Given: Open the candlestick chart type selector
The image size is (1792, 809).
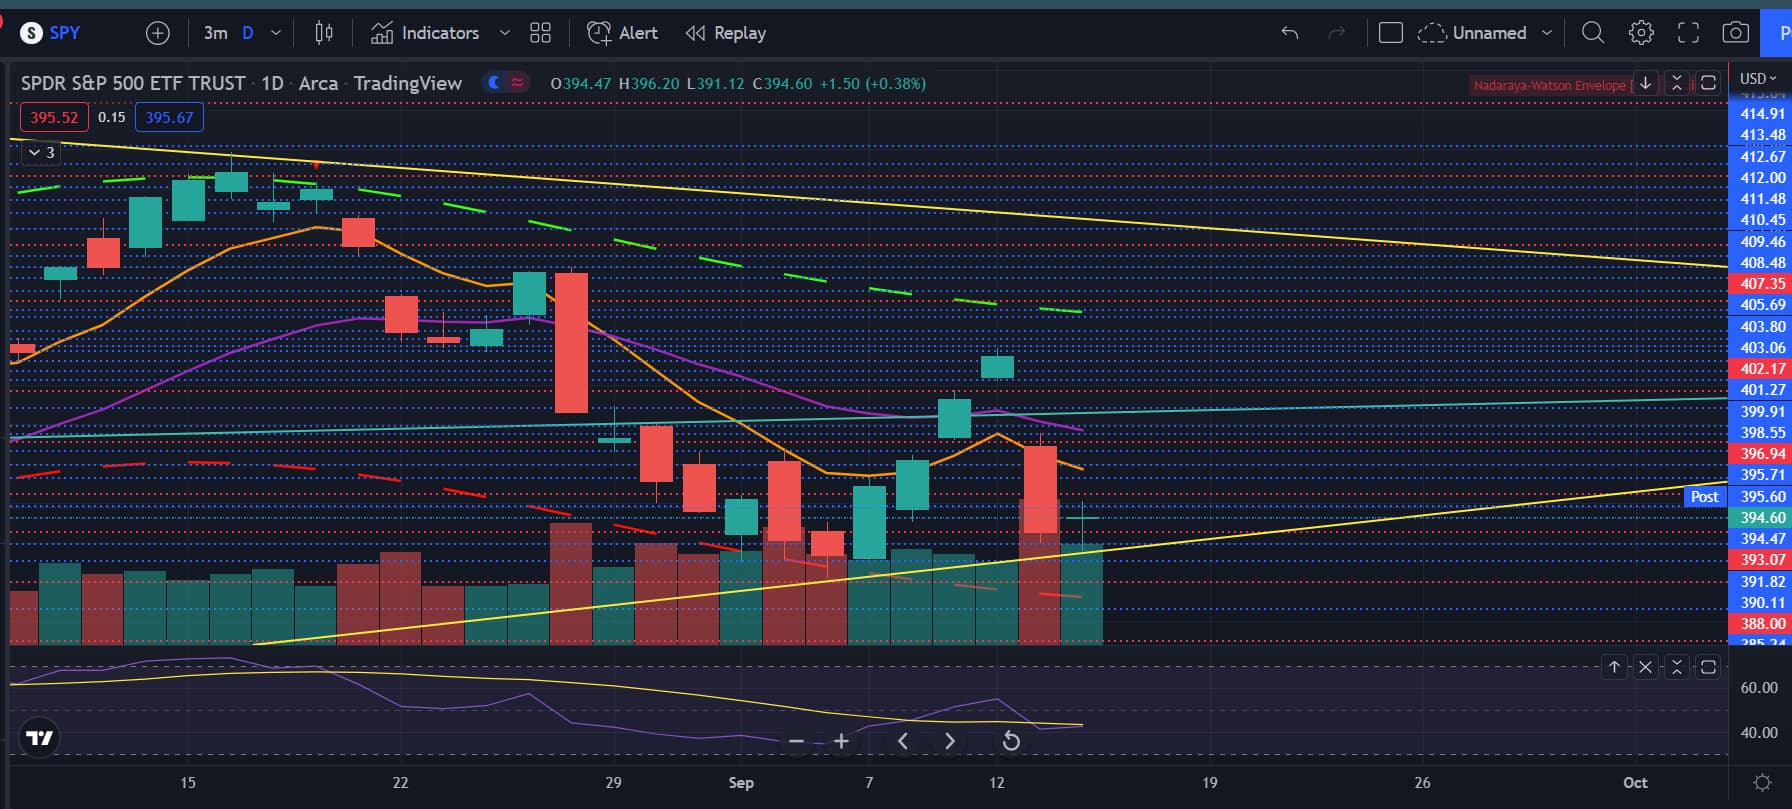Looking at the screenshot, I should (x=324, y=33).
